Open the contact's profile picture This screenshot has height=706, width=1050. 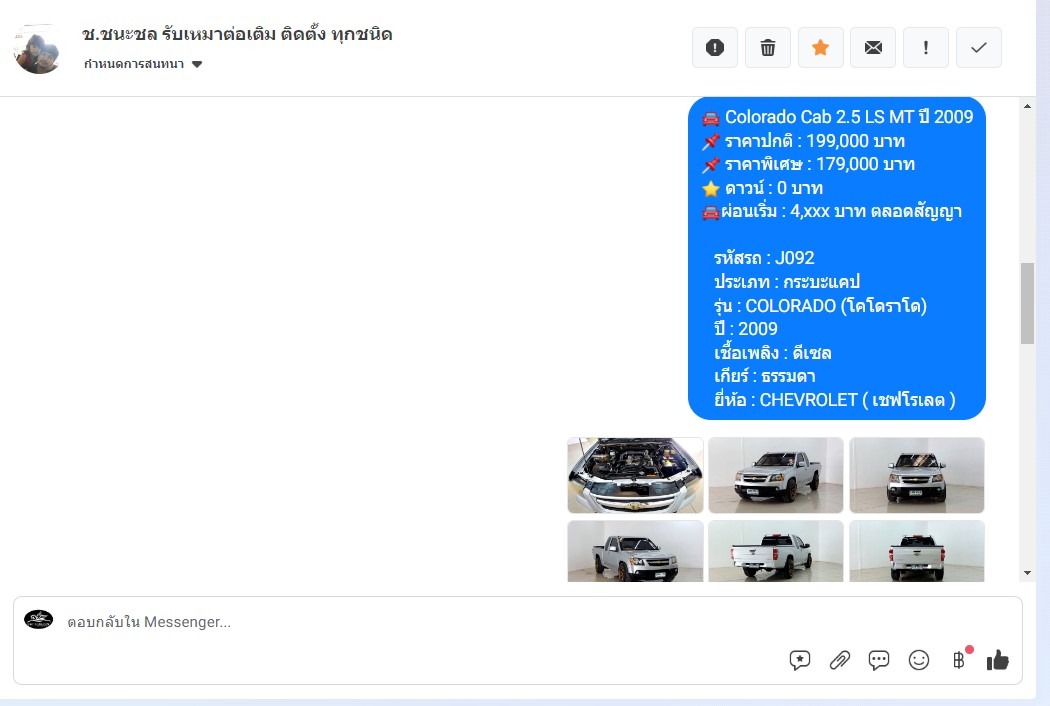point(38,49)
